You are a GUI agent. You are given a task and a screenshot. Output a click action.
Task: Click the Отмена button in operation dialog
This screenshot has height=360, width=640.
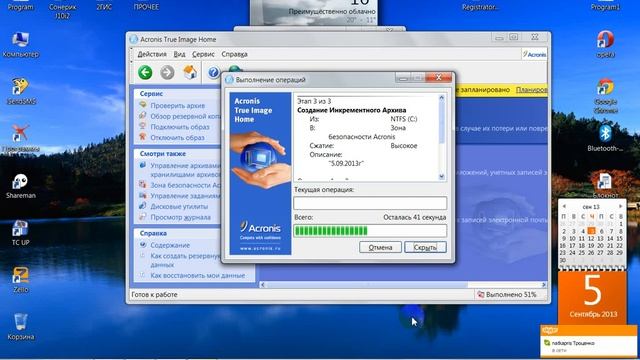pyautogui.click(x=380, y=247)
